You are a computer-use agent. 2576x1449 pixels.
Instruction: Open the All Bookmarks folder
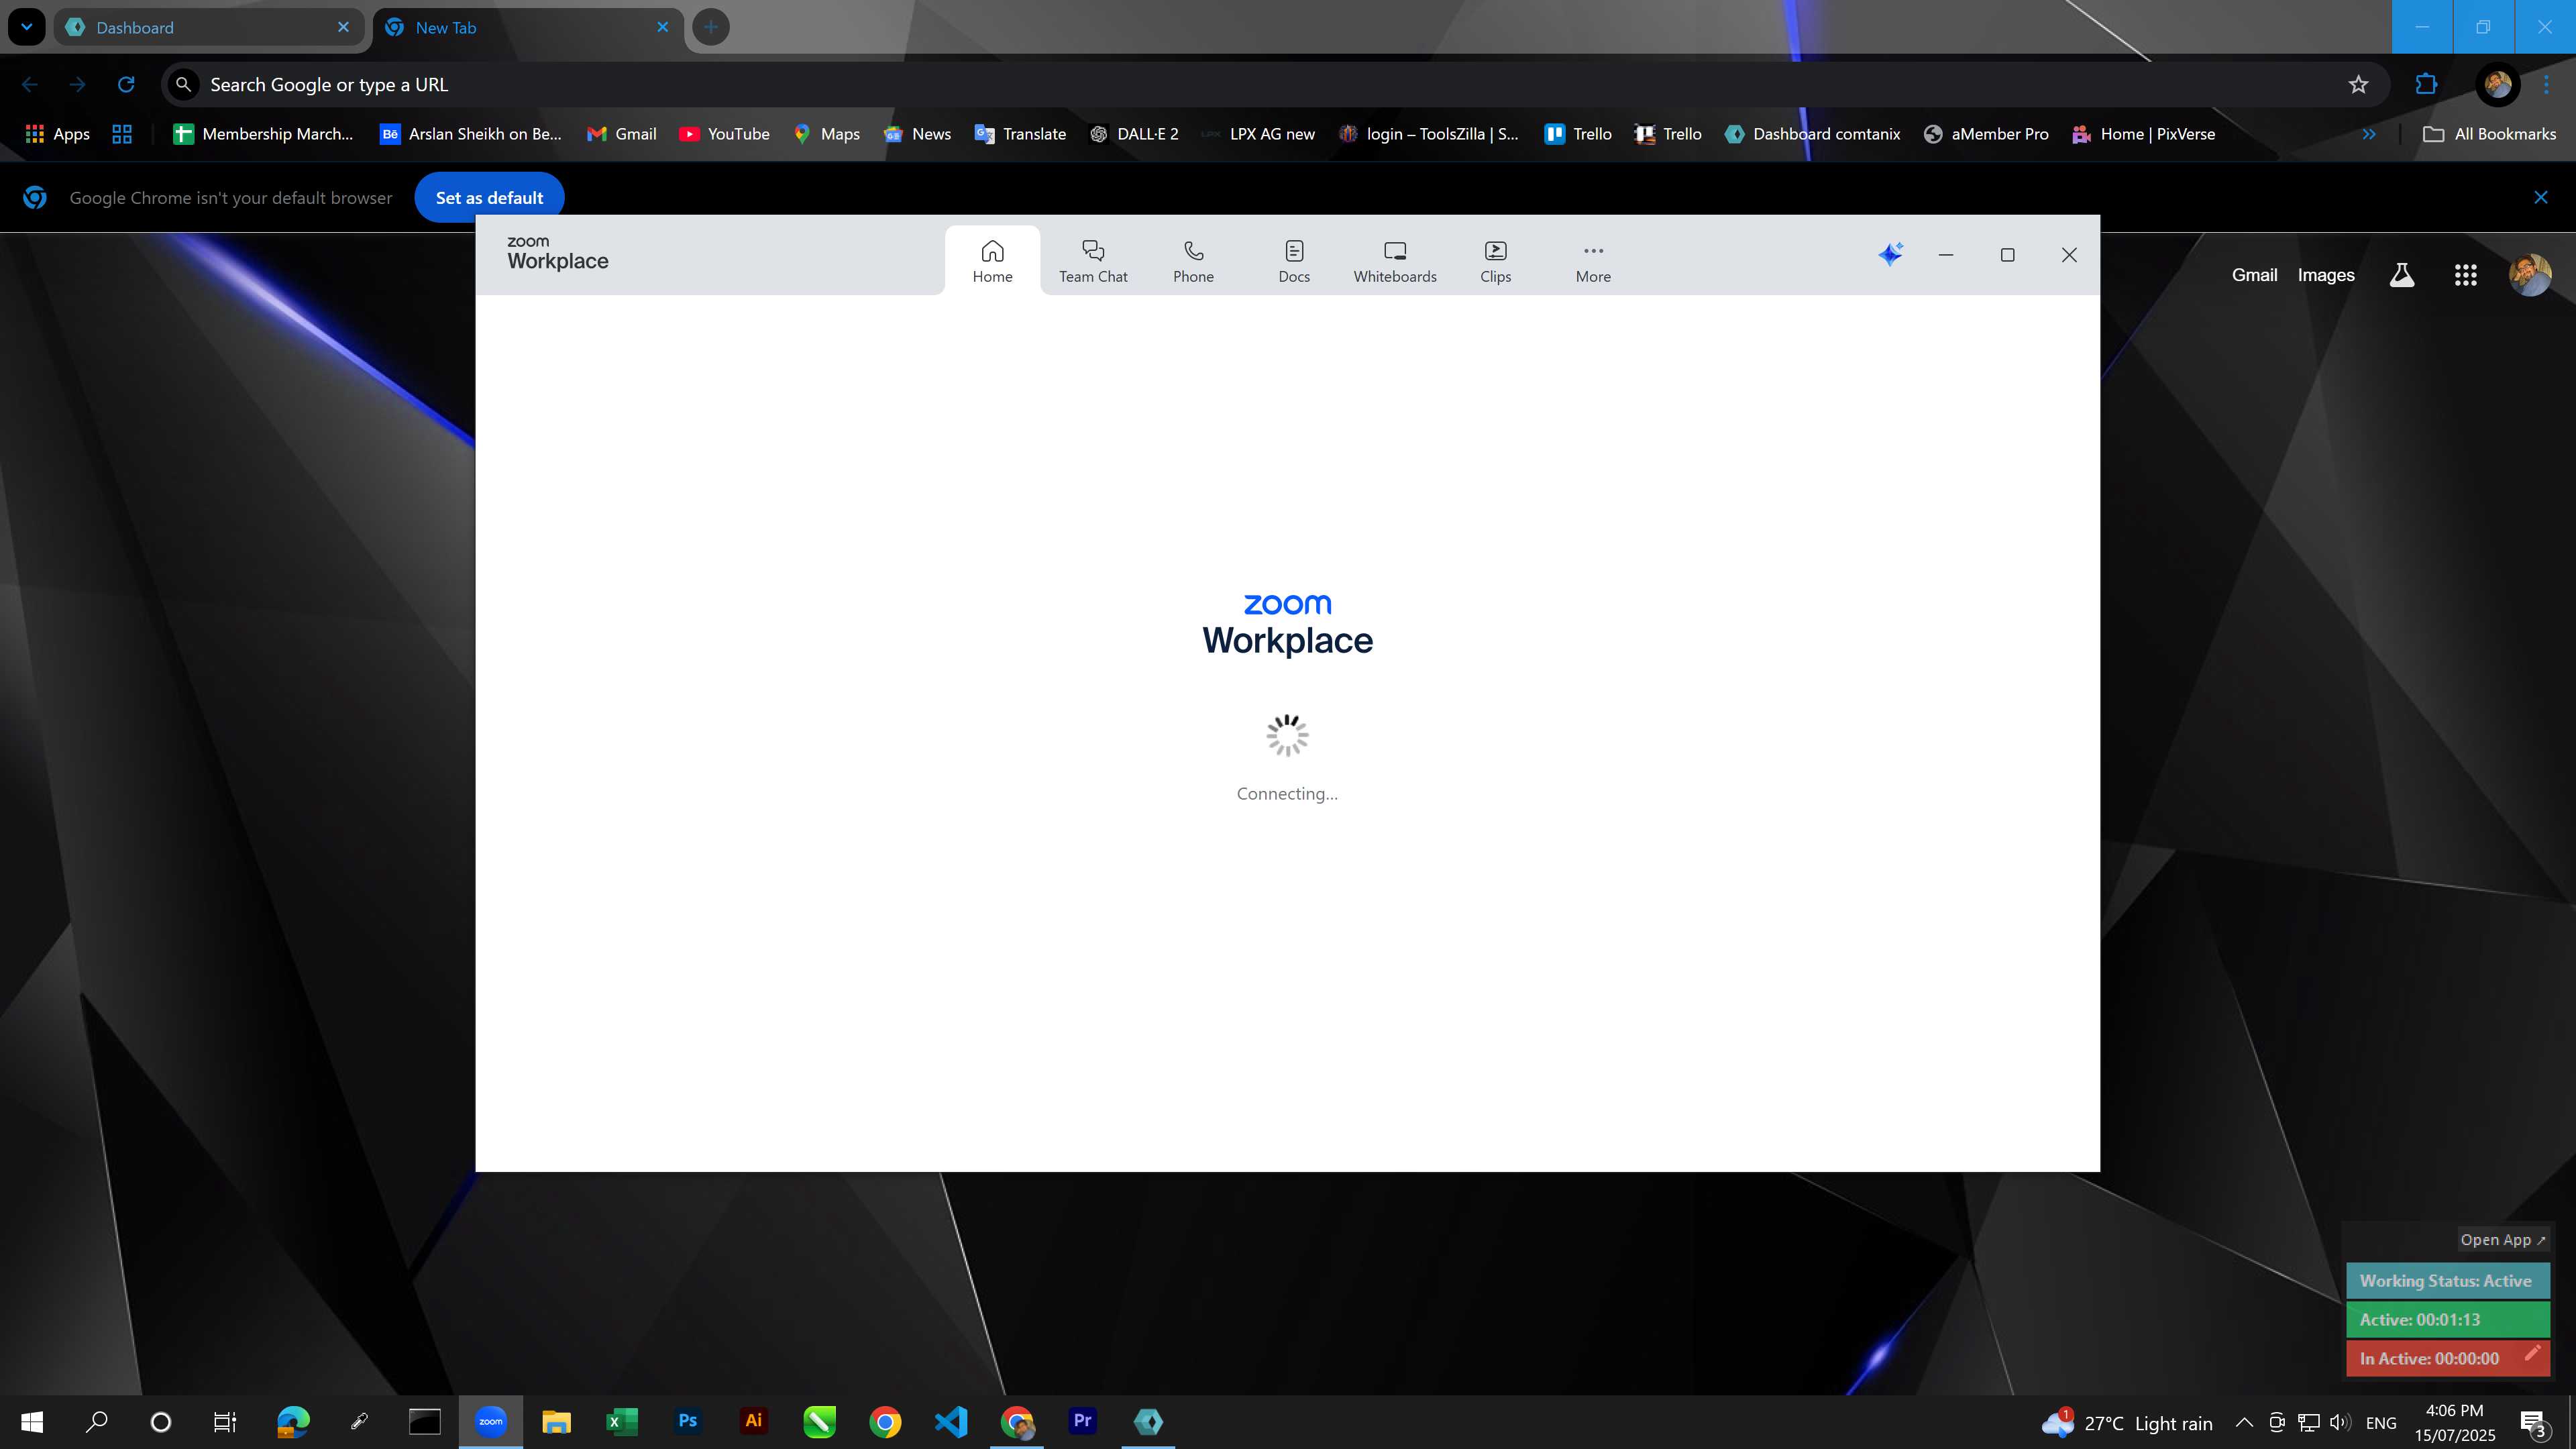(x=2489, y=134)
